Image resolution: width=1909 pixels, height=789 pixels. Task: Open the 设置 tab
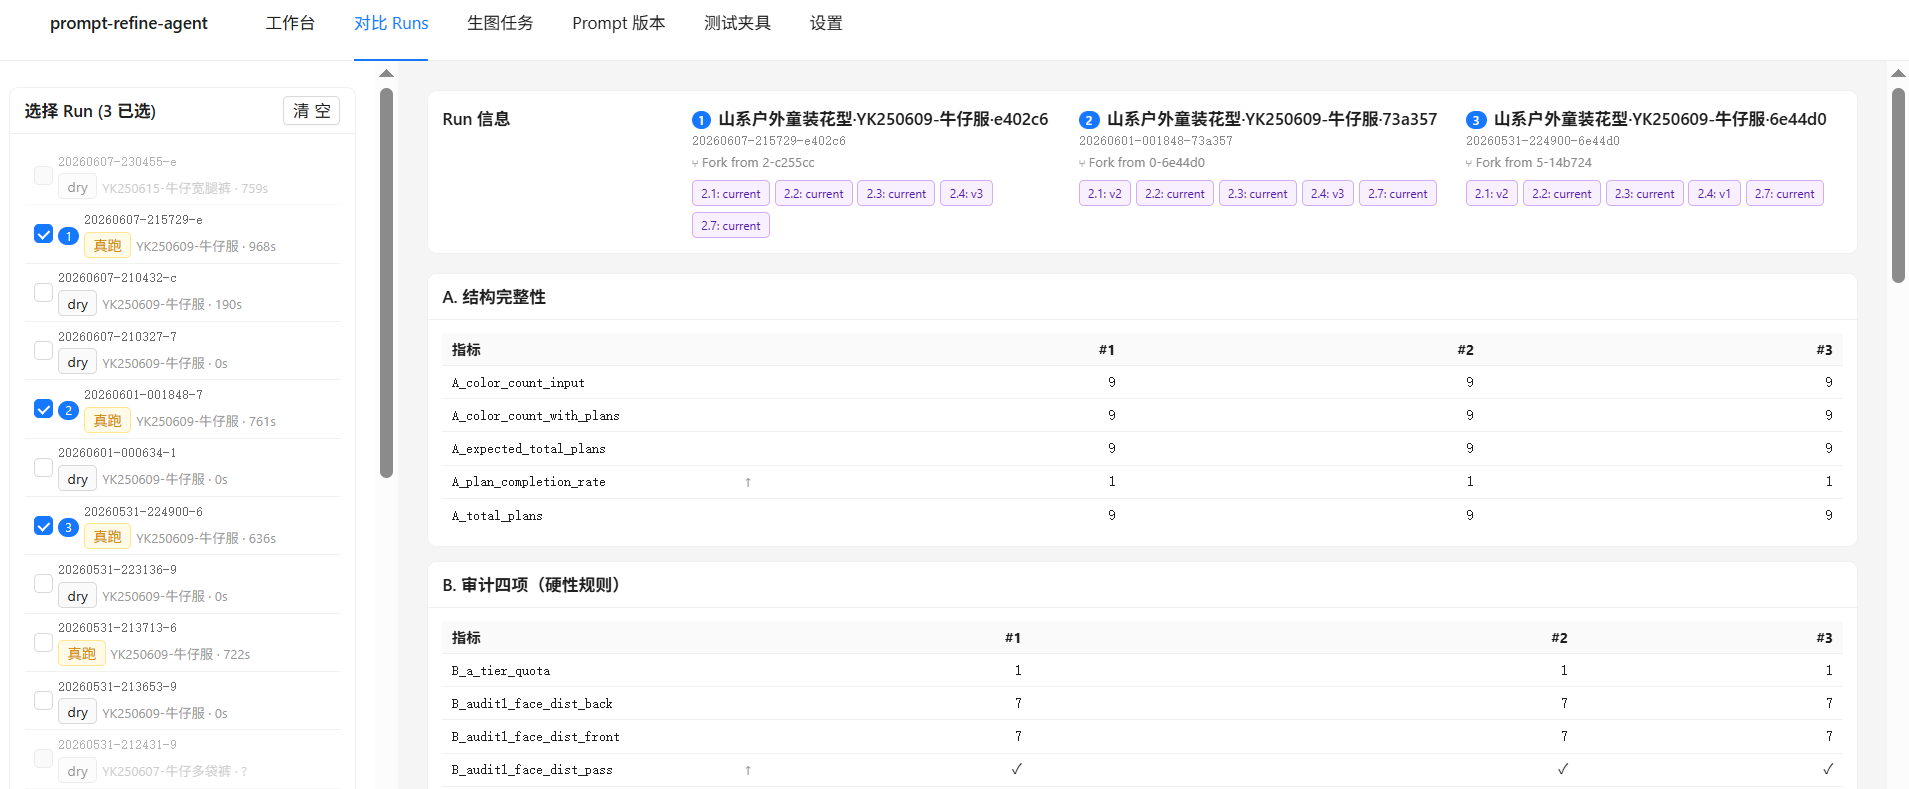click(x=826, y=23)
